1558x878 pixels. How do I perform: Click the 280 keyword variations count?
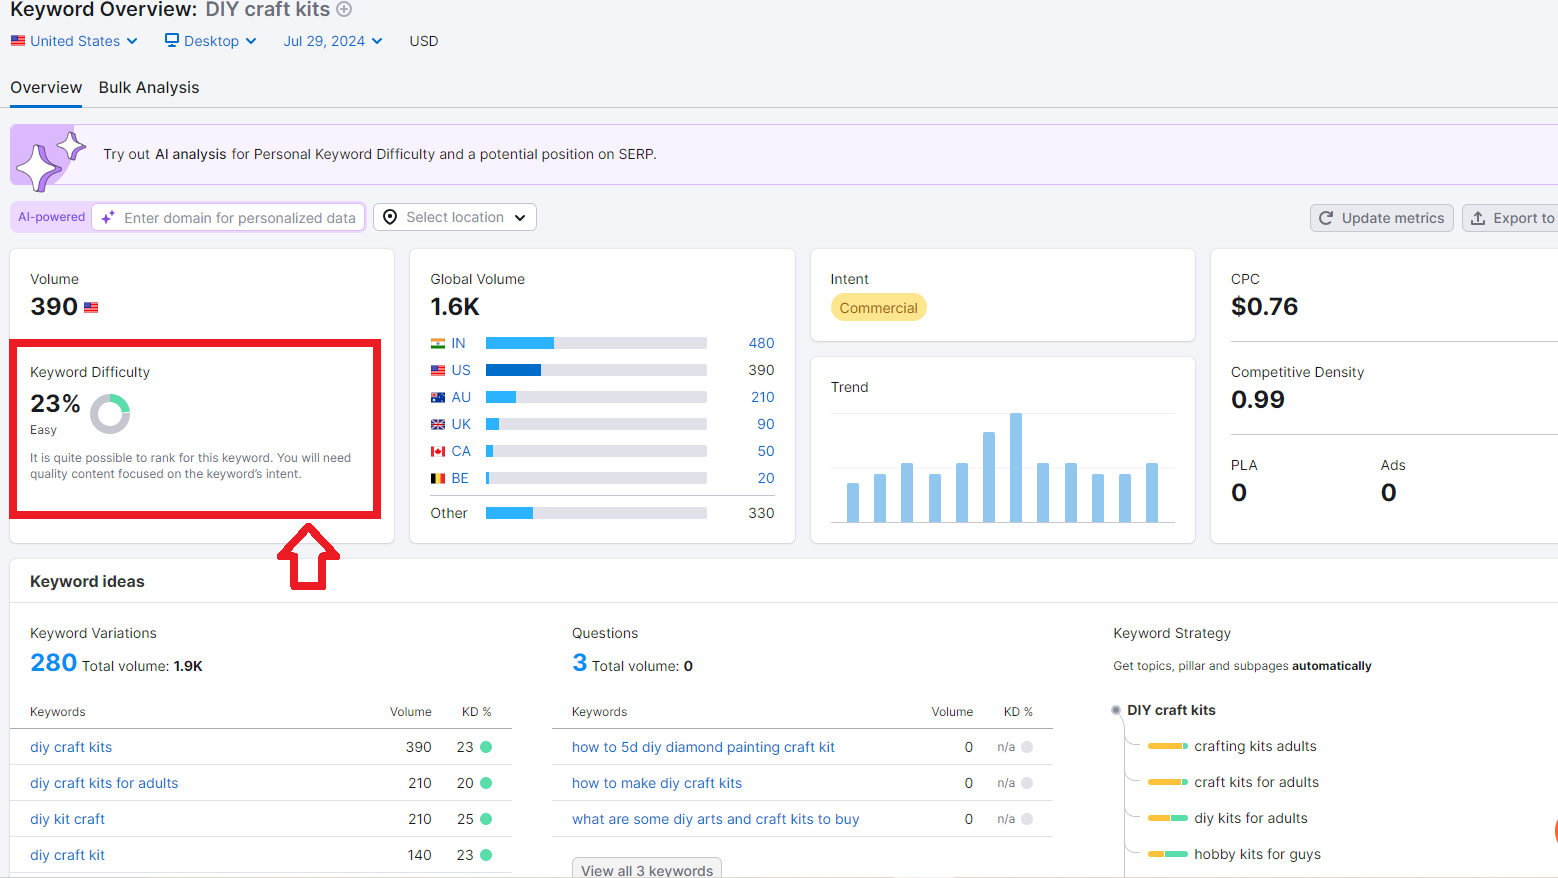pos(53,663)
